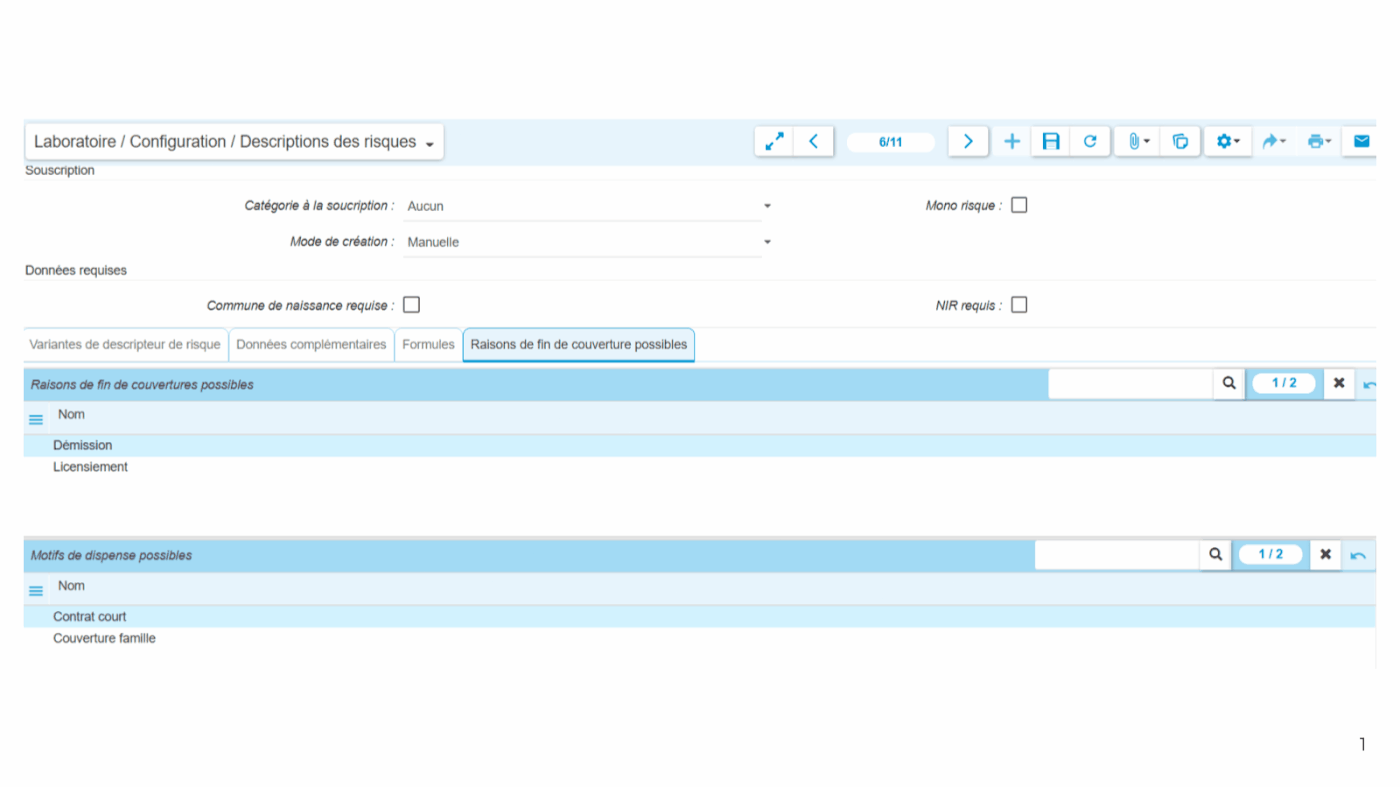Reload the record with refresh icon
Screen dimensions: 1400x787
click(1090, 142)
